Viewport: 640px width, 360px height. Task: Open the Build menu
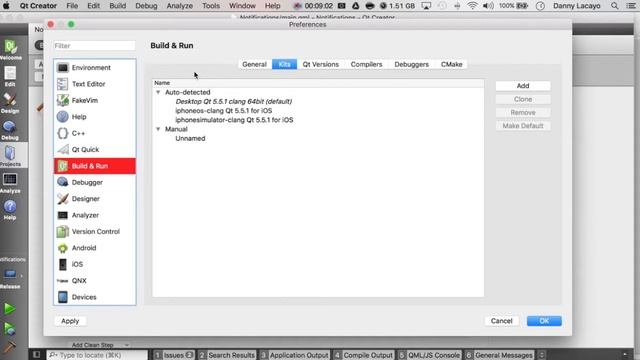(118, 6)
